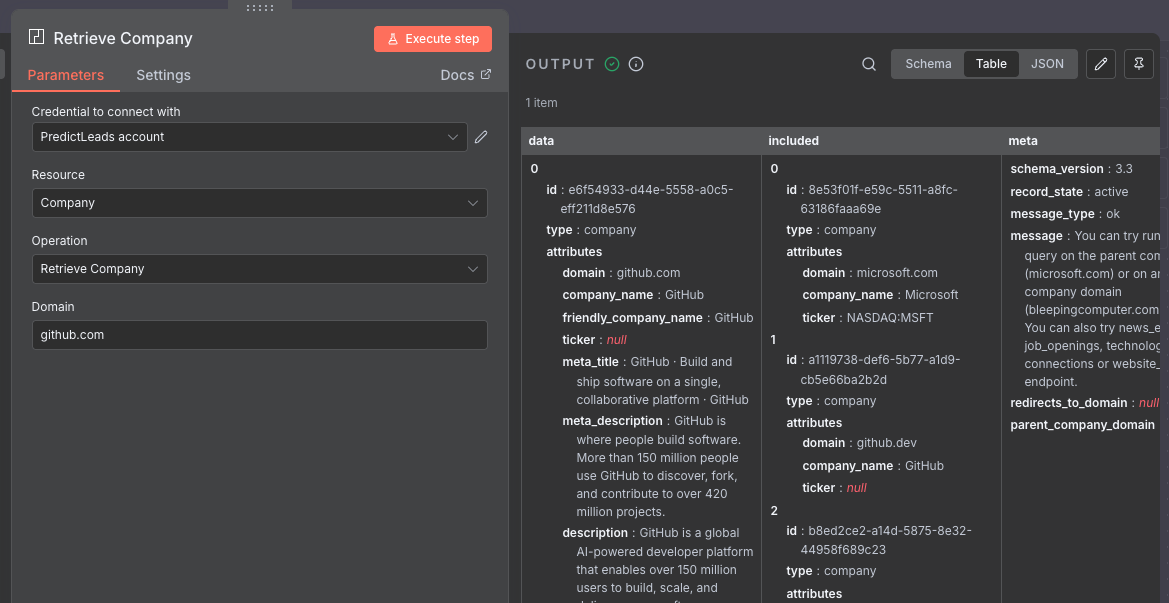Screen dimensions: 1169x603
Task: Click the parent_company_domain row
Action: pyautogui.click(x=1083, y=425)
